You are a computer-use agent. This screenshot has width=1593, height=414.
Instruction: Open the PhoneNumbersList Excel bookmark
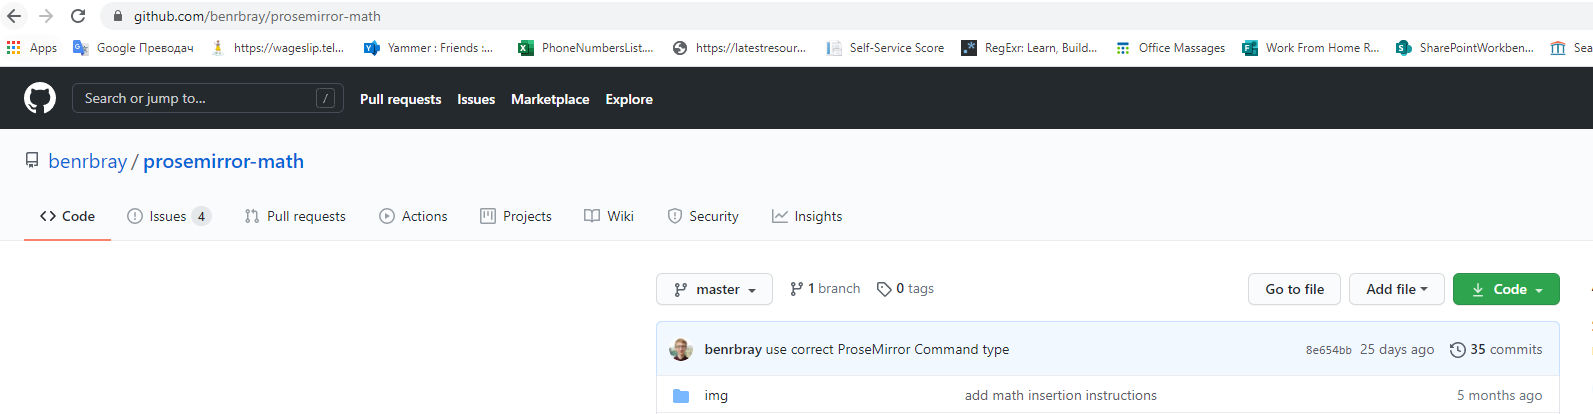pyautogui.click(x=586, y=48)
